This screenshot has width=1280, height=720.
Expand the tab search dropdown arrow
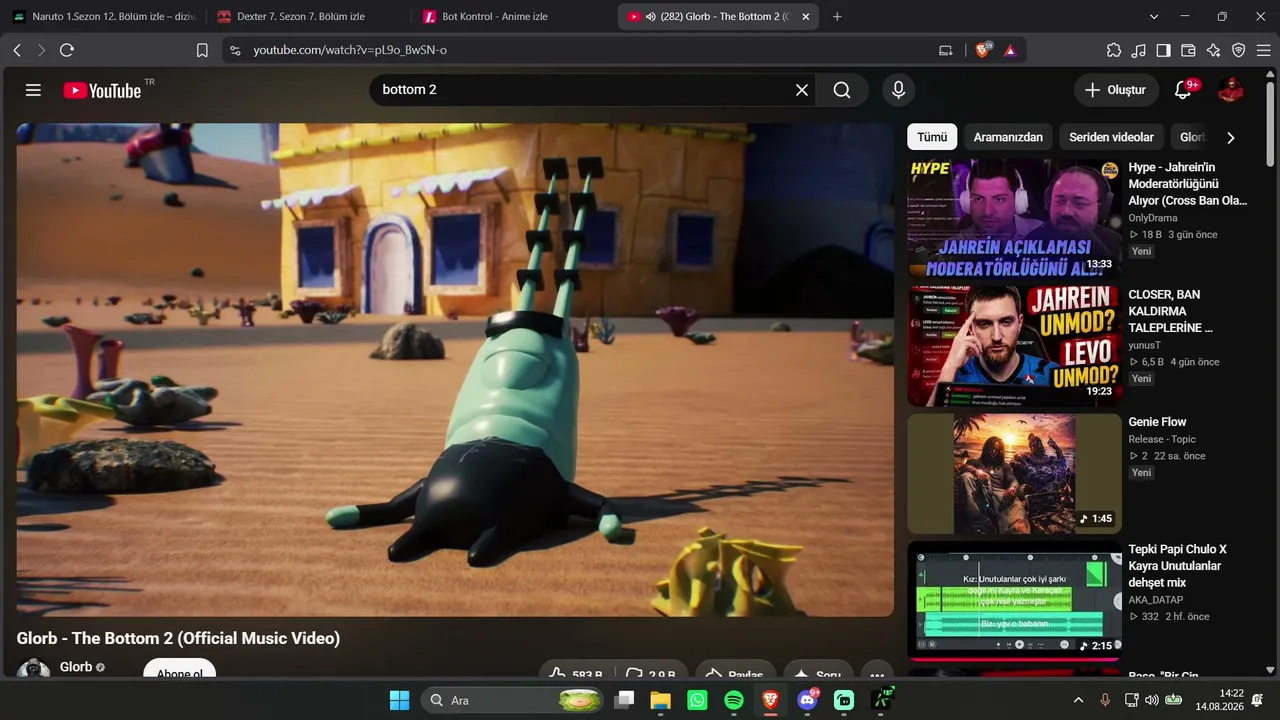click(1154, 17)
